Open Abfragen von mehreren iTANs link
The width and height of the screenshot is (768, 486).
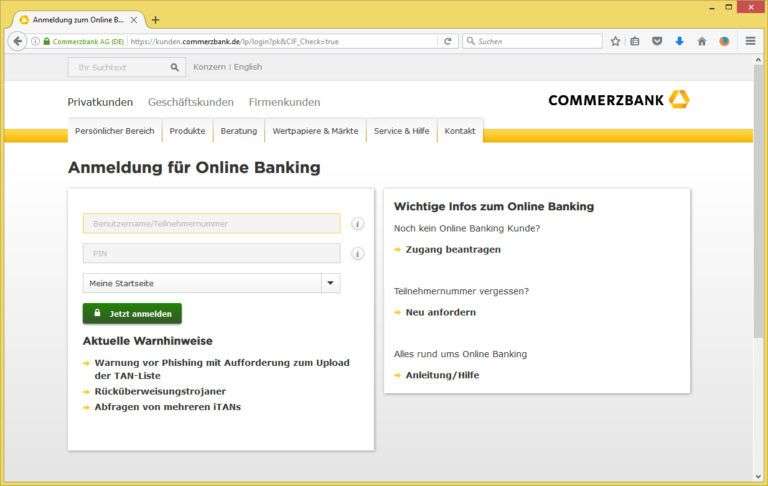(x=168, y=407)
